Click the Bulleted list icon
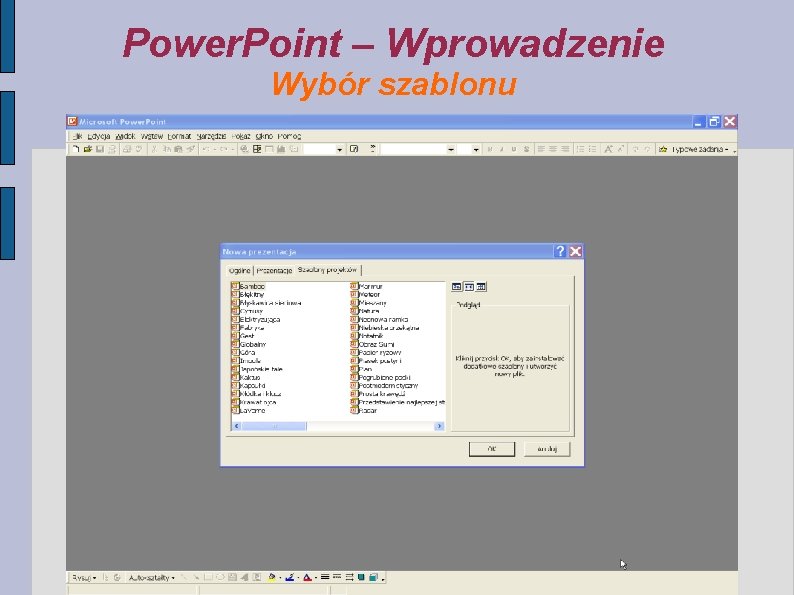The height and width of the screenshot is (595, 794). (592, 149)
